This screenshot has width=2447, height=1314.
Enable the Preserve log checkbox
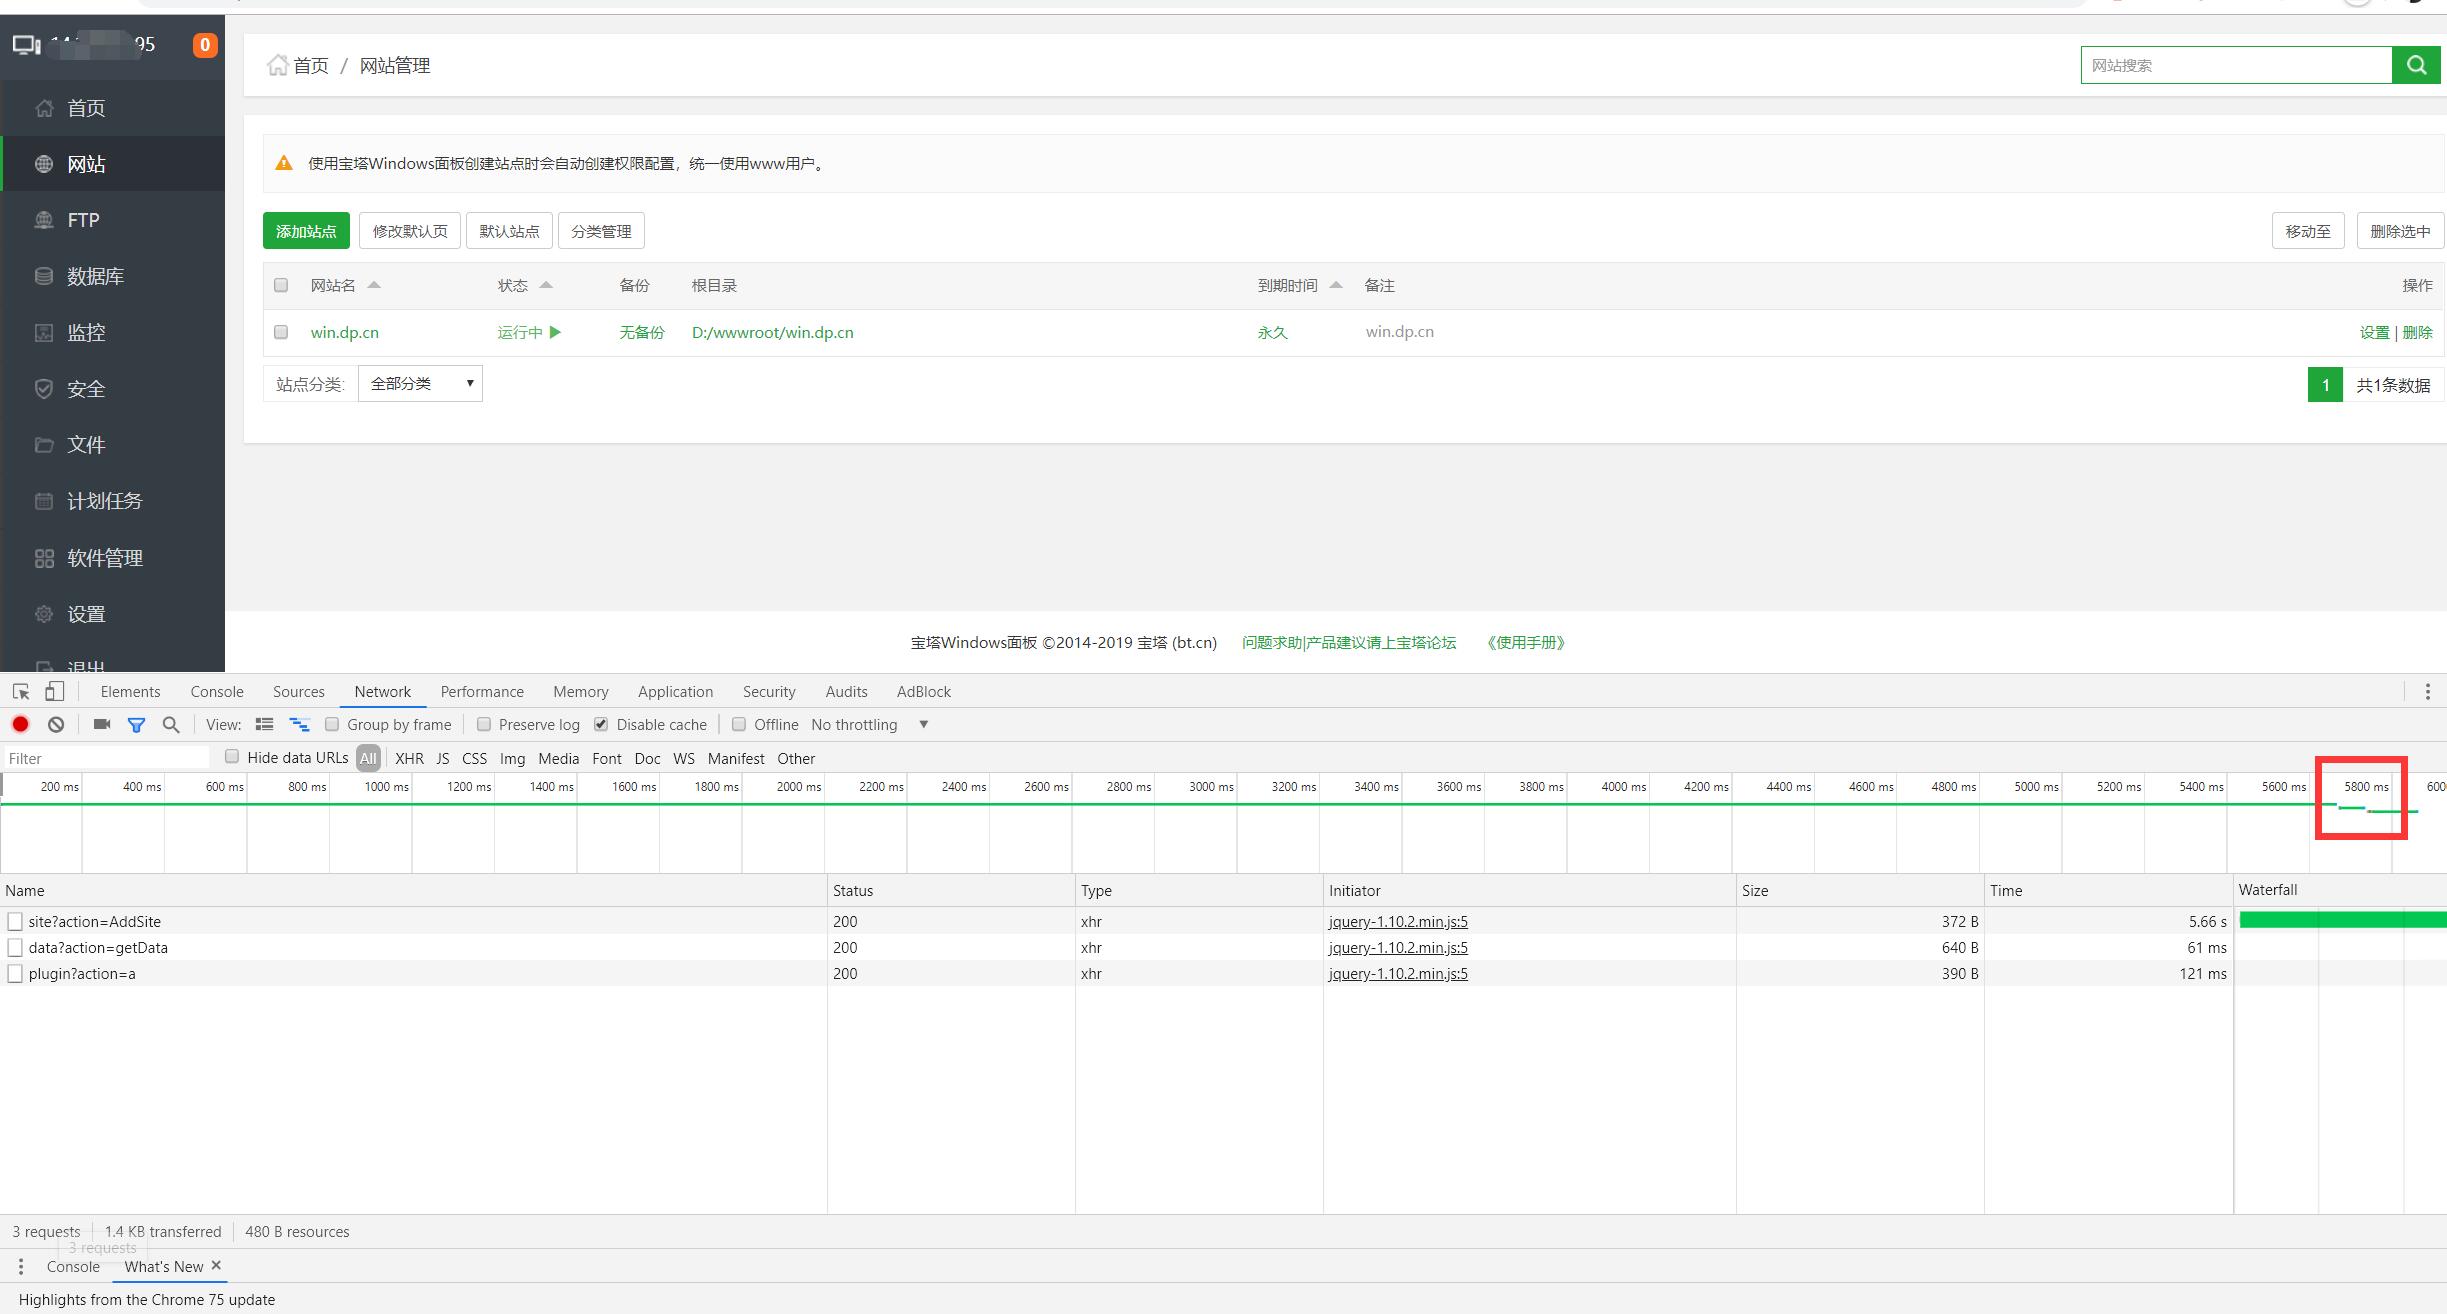484,724
